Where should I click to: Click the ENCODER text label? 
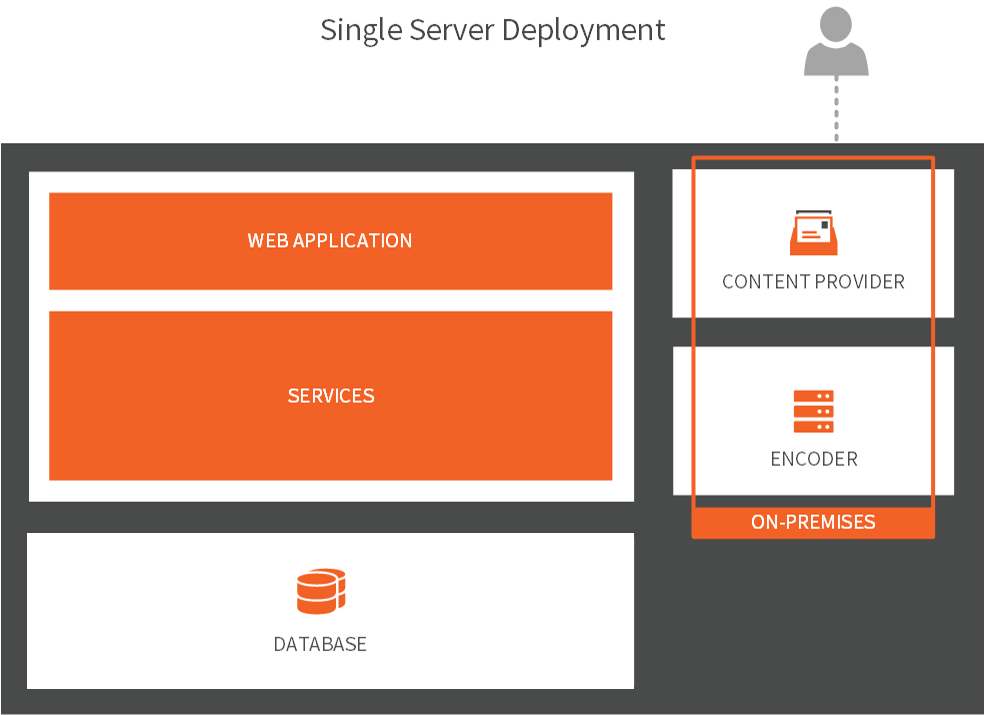pos(813,460)
